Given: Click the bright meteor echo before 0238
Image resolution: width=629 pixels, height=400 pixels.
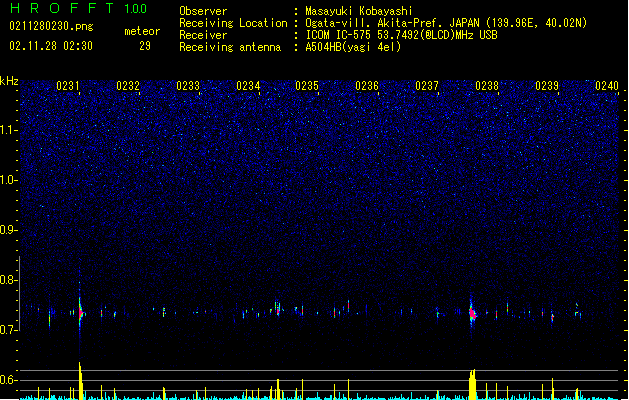Looking at the screenshot, I should pos(472,313).
